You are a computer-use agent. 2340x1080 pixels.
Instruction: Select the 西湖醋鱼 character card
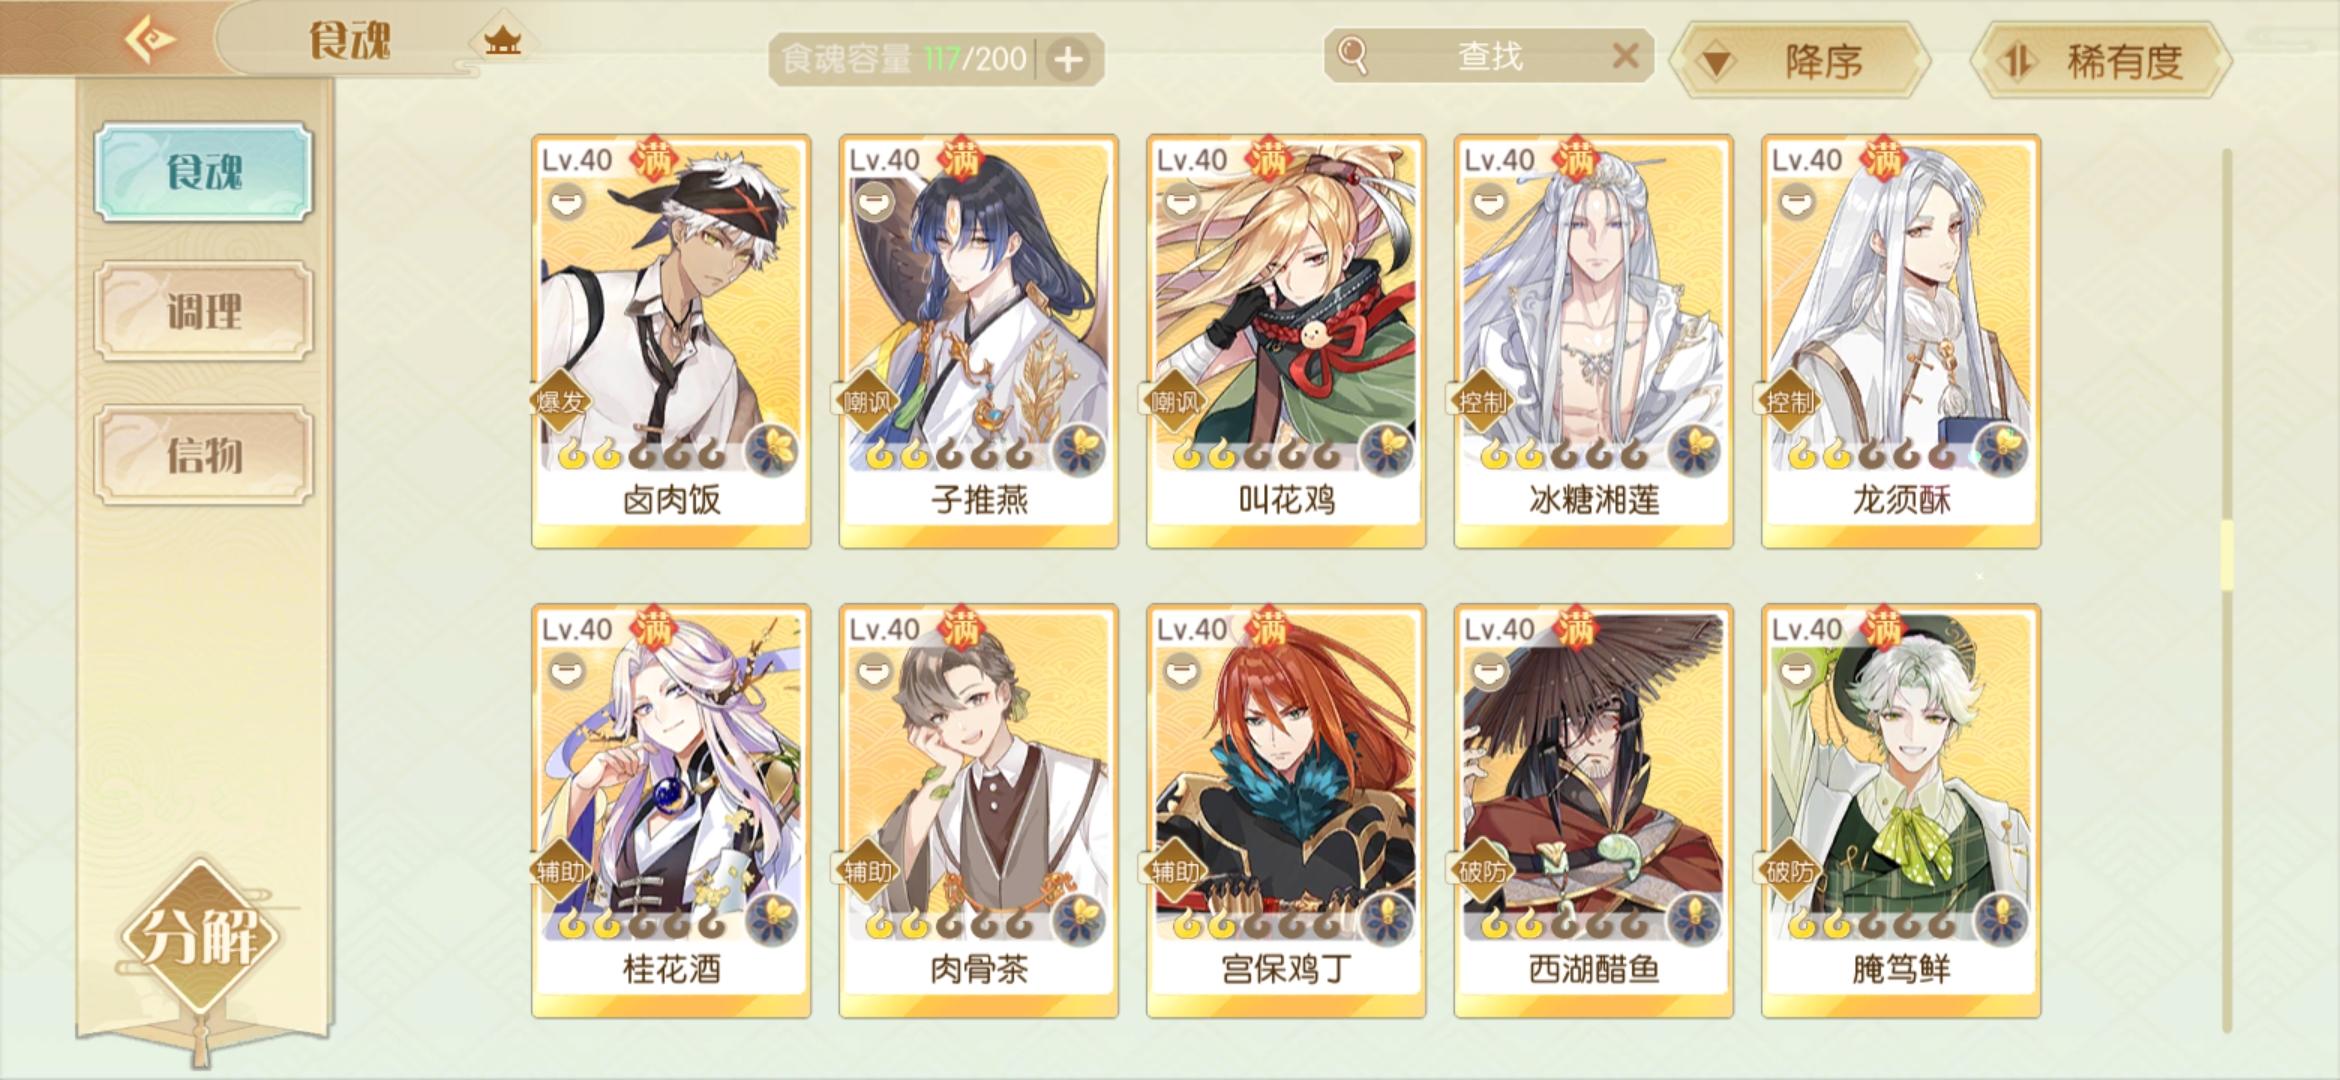pyautogui.click(x=1593, y=811)
